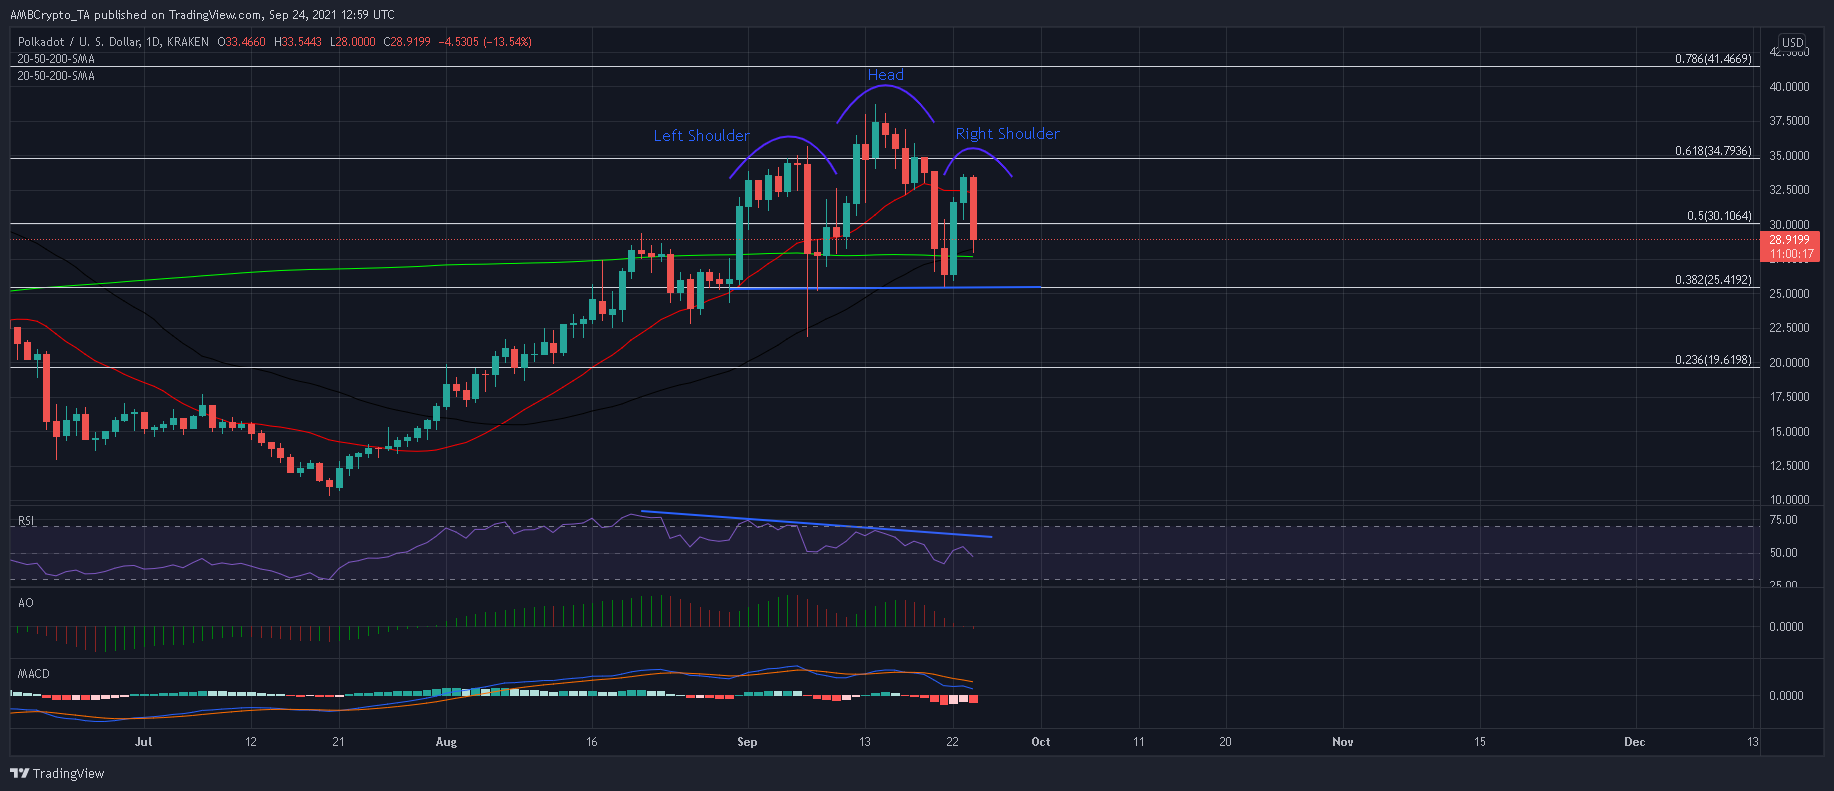Click the 'Aug' date label on time axis
The image size is (1834, 791).
446,742
